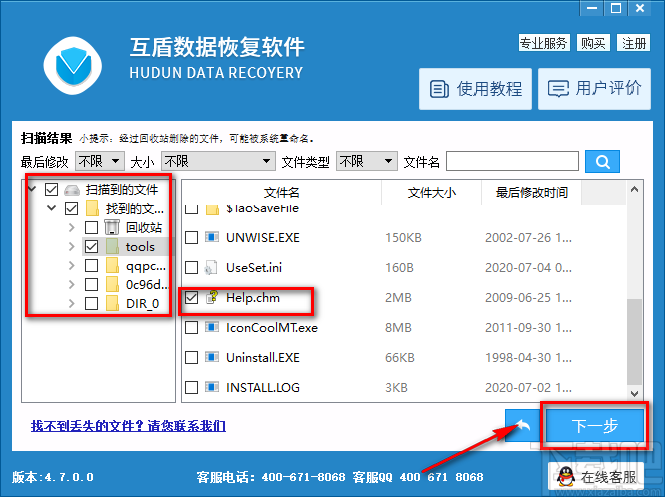Check the INSTALL.LOG checkbox

[191, 387]
